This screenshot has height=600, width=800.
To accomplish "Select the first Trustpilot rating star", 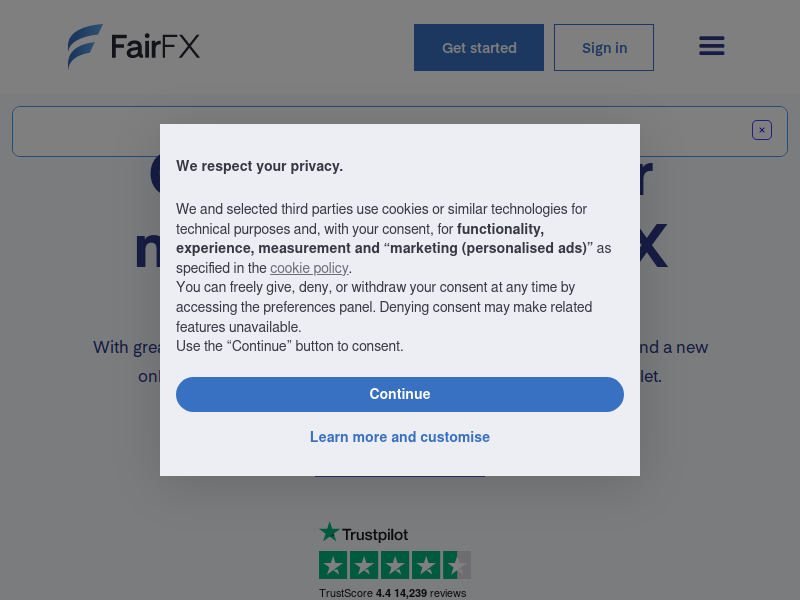I will pyautogui.click(x=333, y=565).
